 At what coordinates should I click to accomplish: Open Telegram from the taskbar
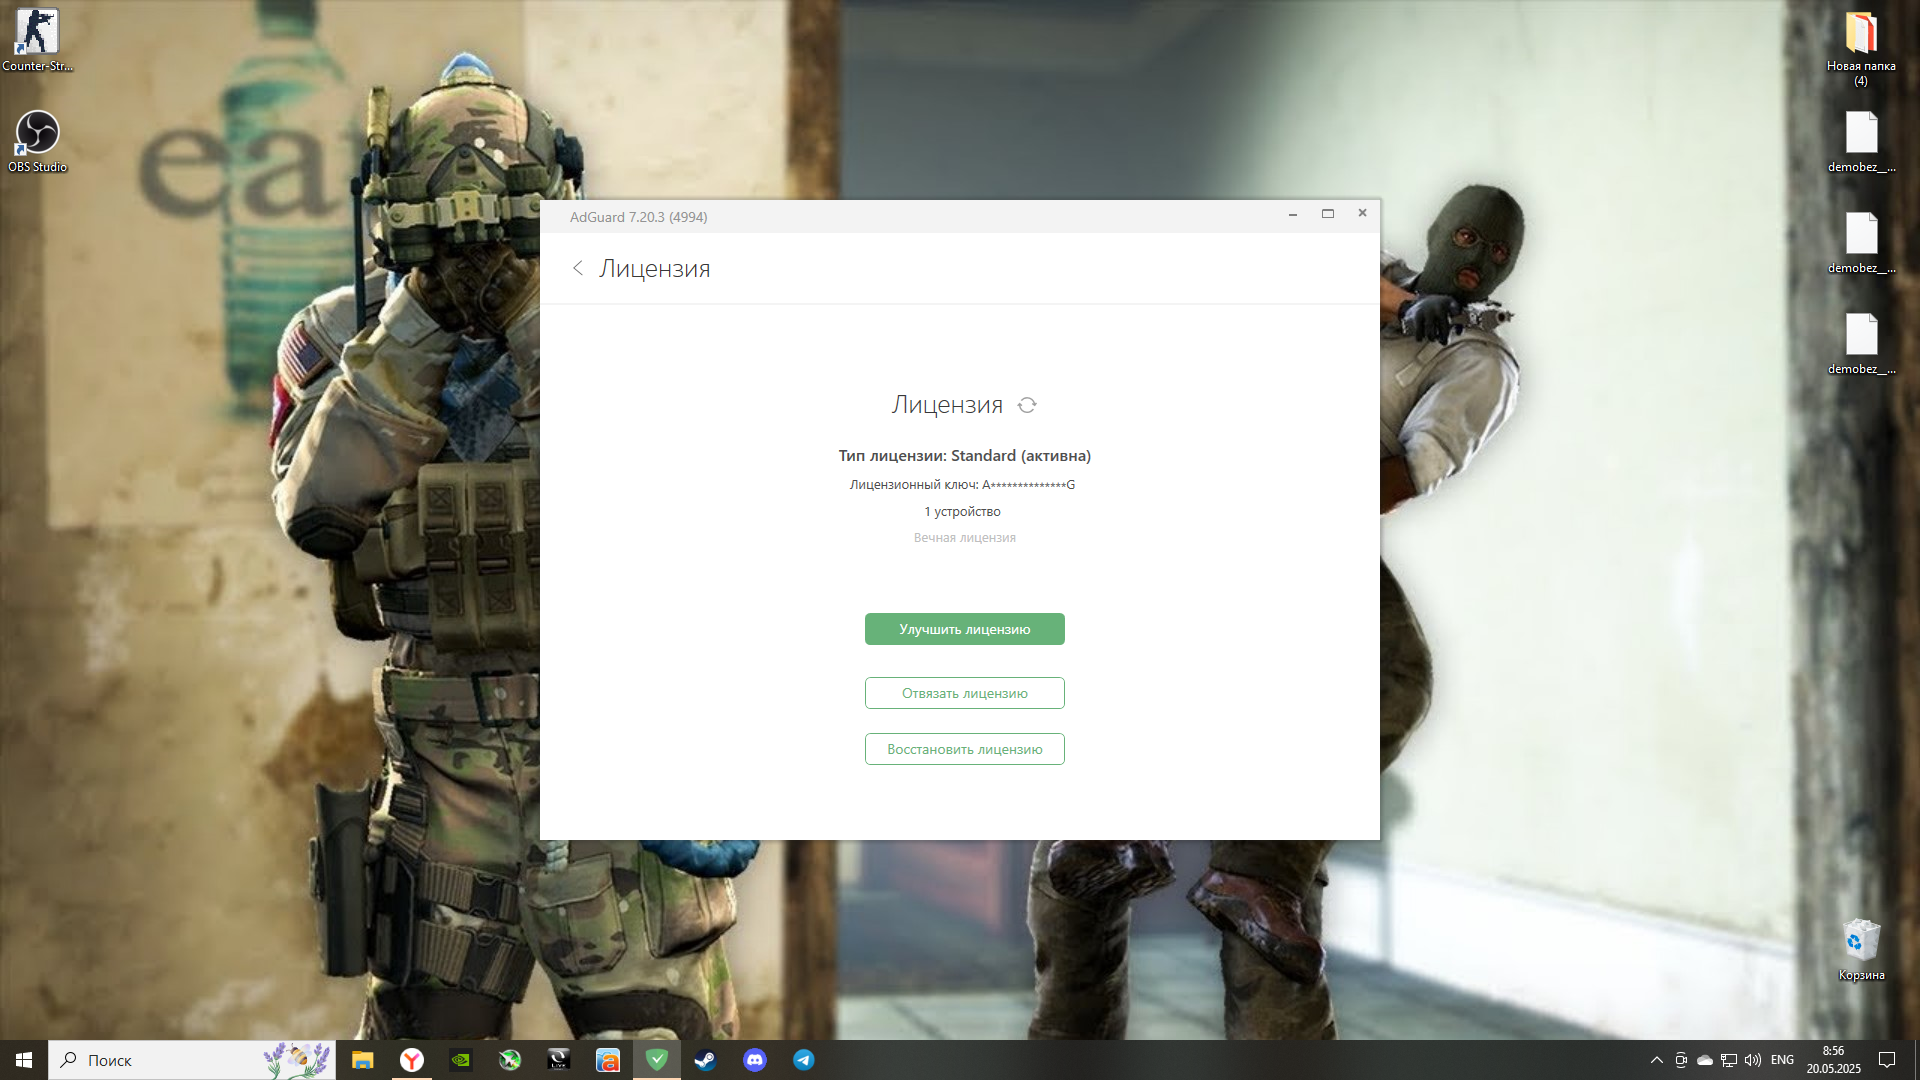coord(803,1060)
